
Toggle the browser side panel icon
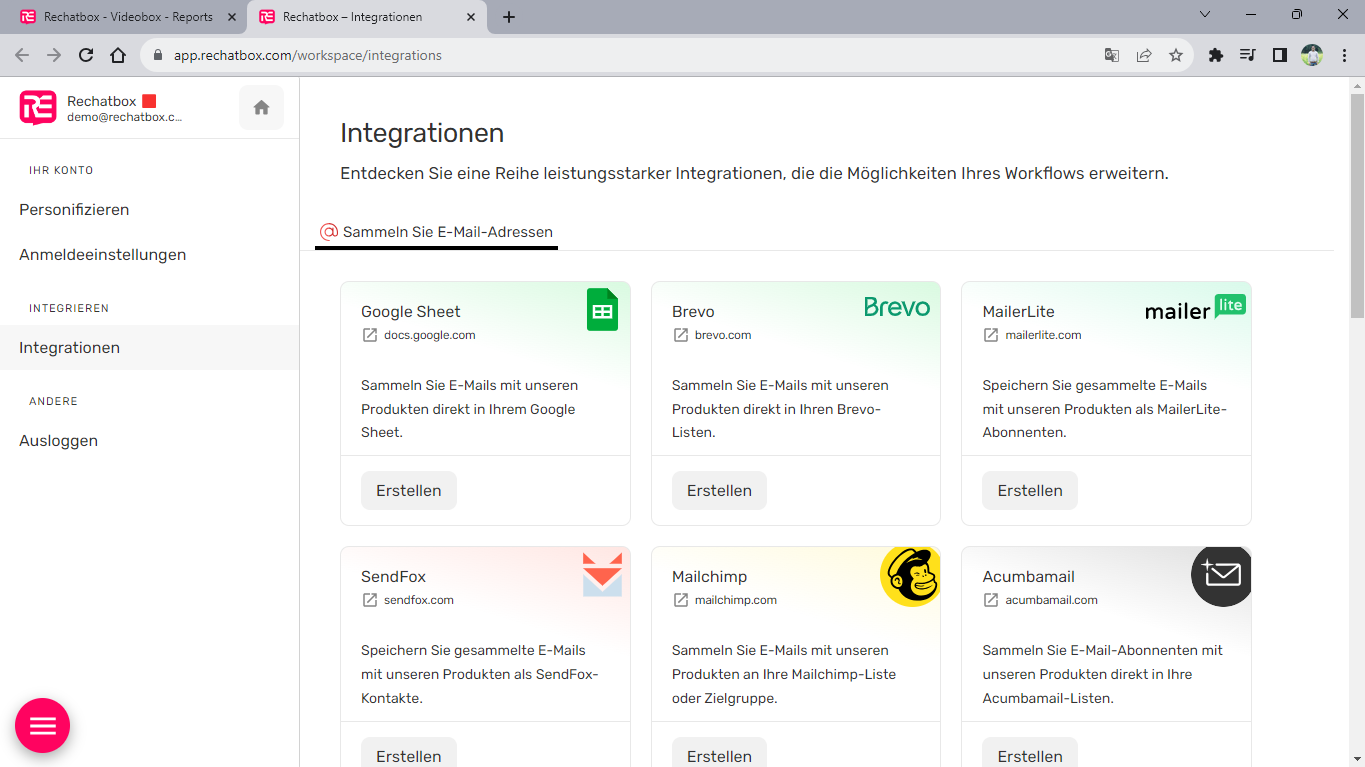tap(1280, 55)
